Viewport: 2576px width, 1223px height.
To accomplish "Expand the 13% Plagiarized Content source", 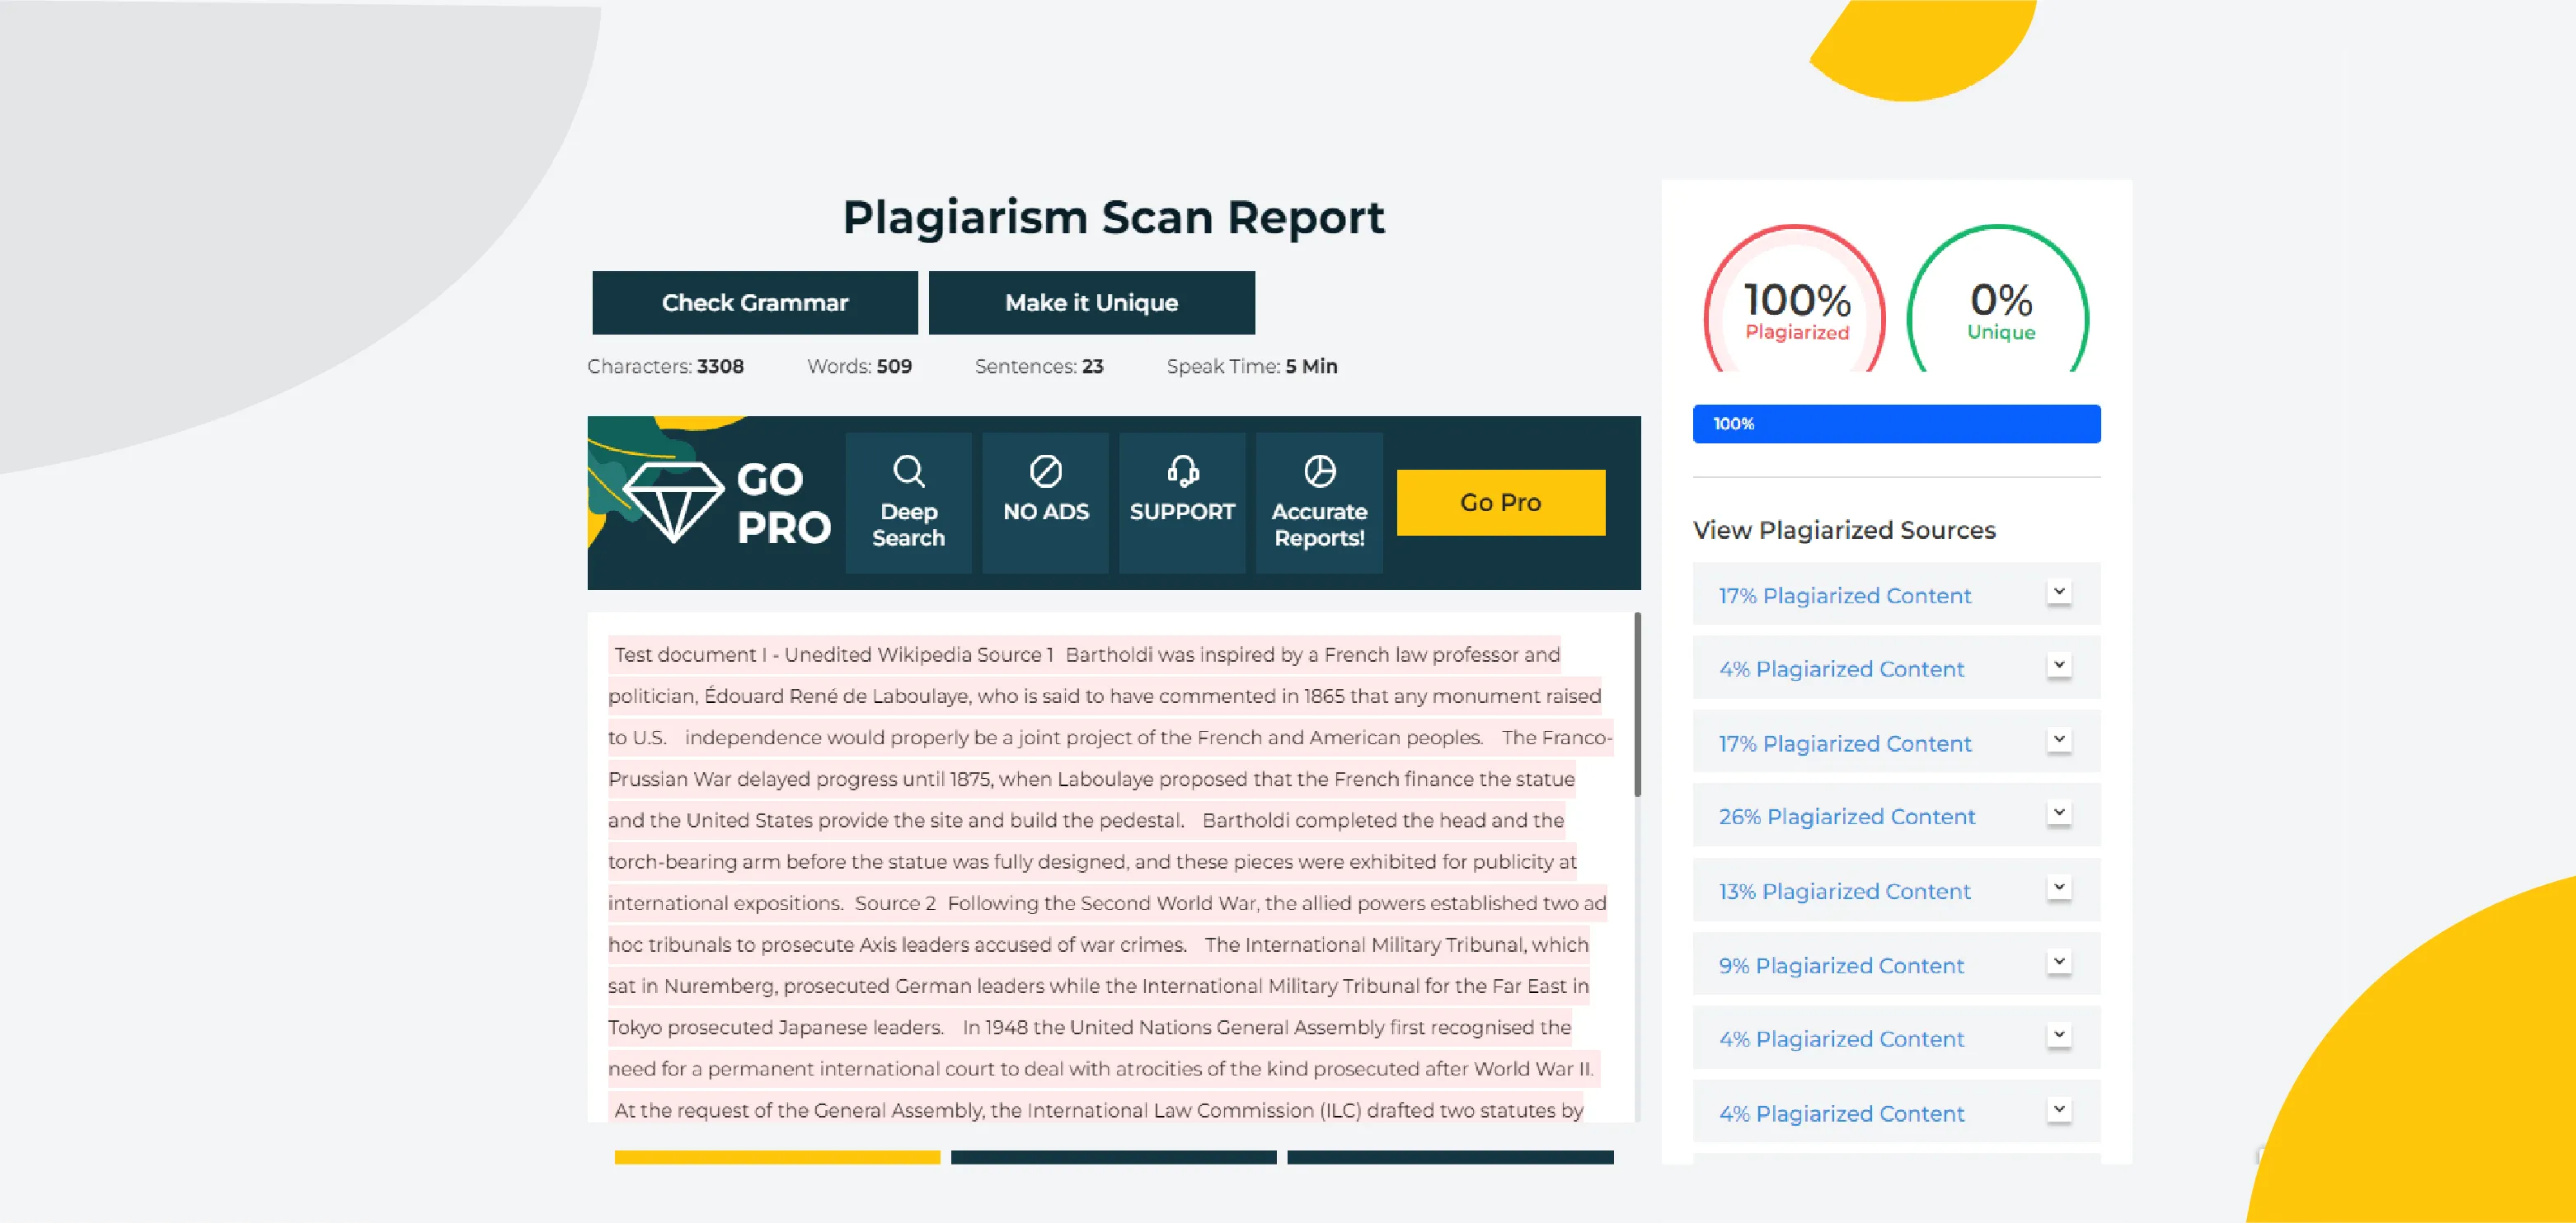I will click(x=2059, y=888).
